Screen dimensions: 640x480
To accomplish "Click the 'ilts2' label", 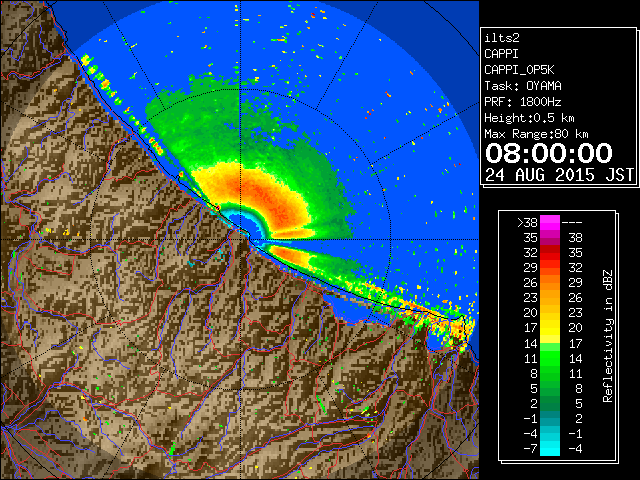I will pyautogui.click(x=502, y=38).
